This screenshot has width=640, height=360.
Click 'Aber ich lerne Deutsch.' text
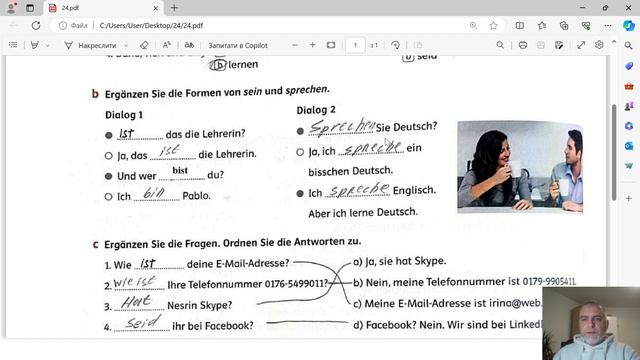tap(363, 213)
